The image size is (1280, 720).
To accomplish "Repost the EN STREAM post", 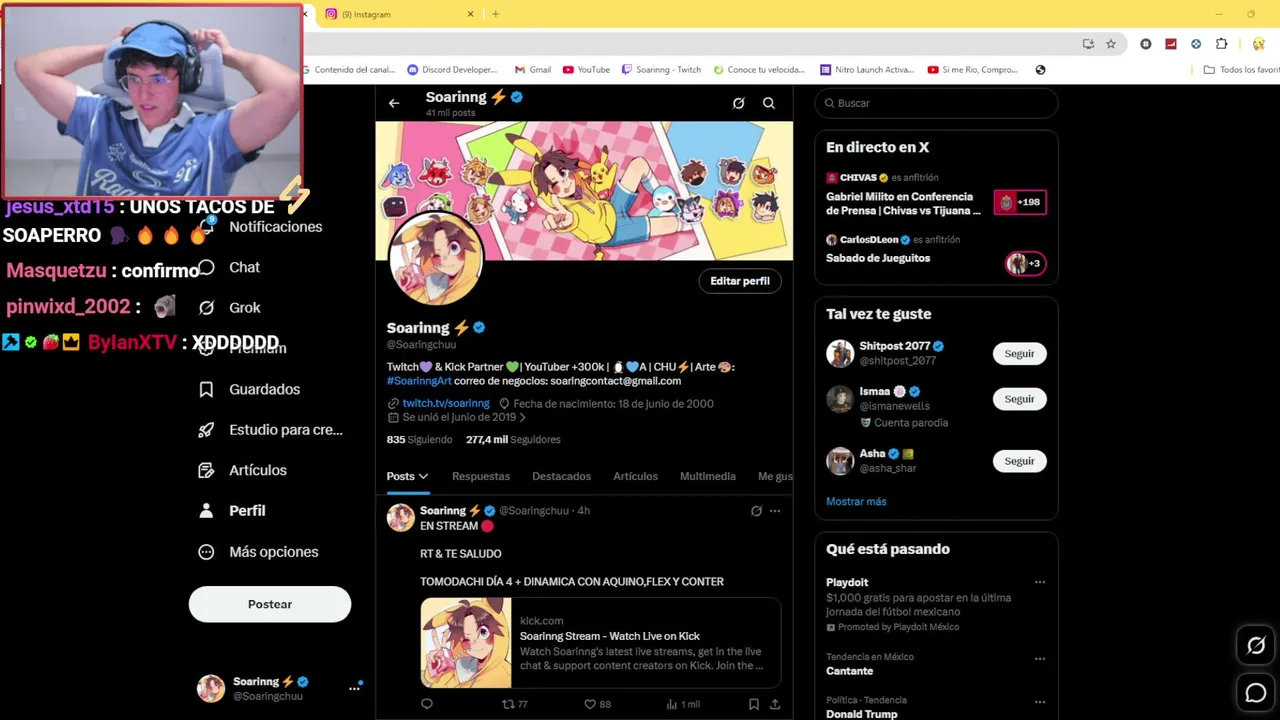I will pos(508,704).
